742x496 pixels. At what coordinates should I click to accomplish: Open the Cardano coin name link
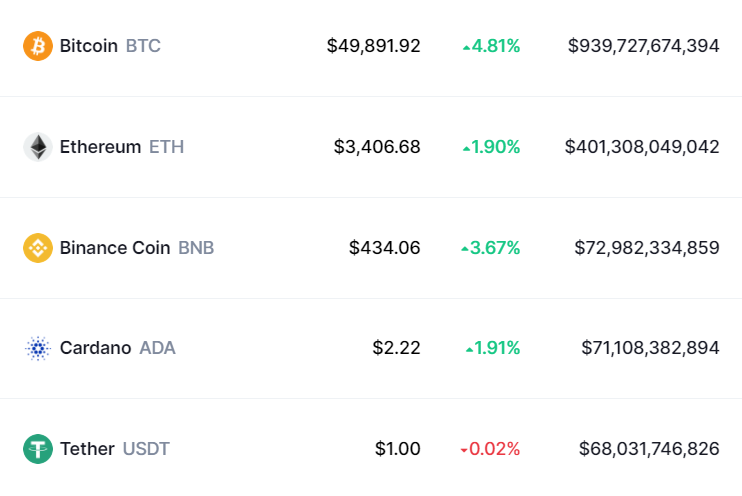point(95,348)
